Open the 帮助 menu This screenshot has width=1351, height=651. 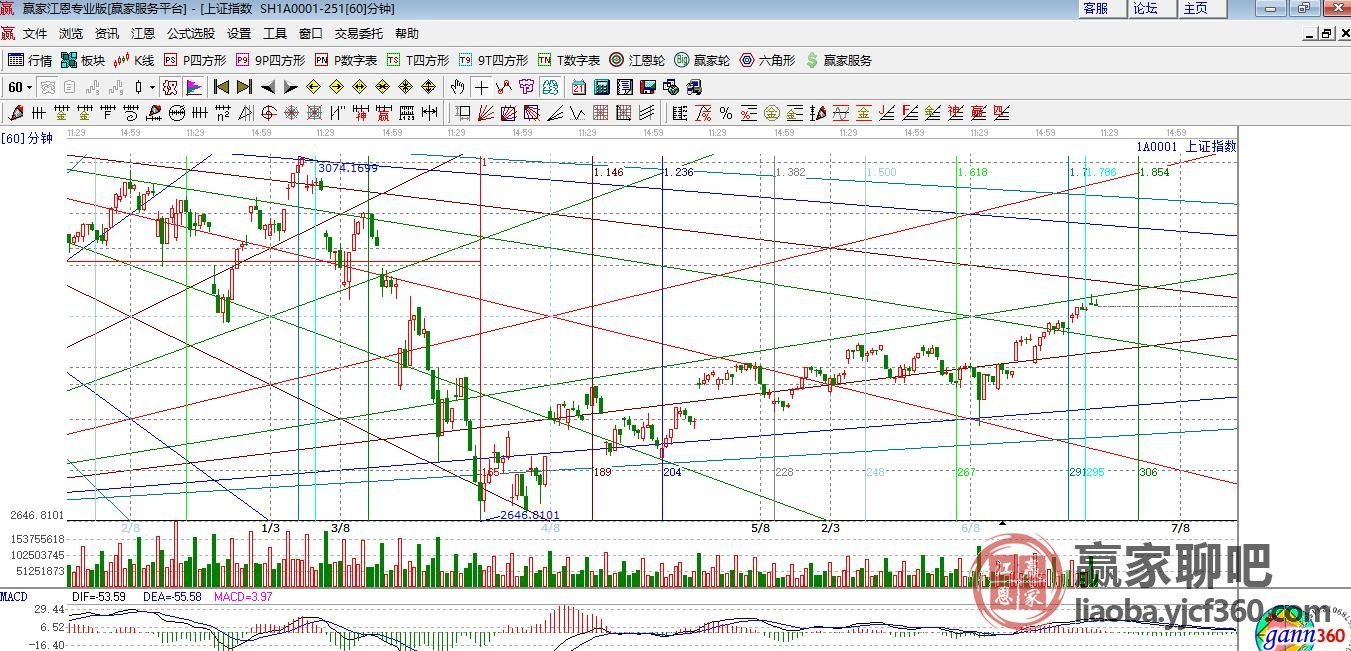tap(407, 33)
